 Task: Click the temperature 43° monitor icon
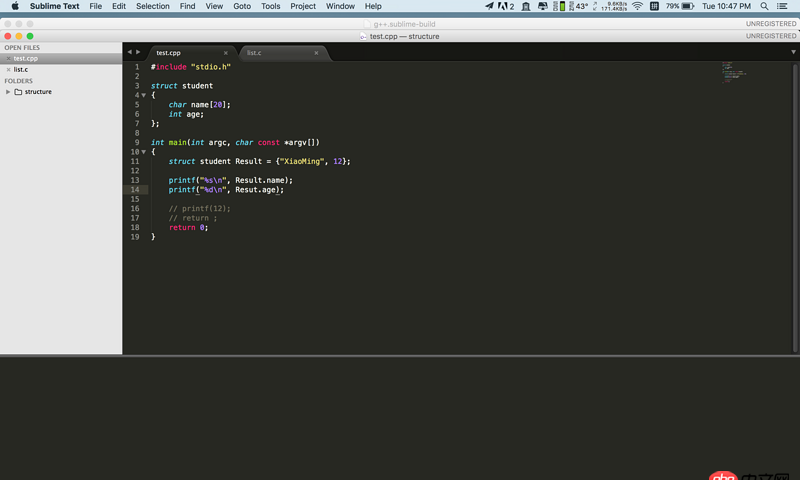578,6
